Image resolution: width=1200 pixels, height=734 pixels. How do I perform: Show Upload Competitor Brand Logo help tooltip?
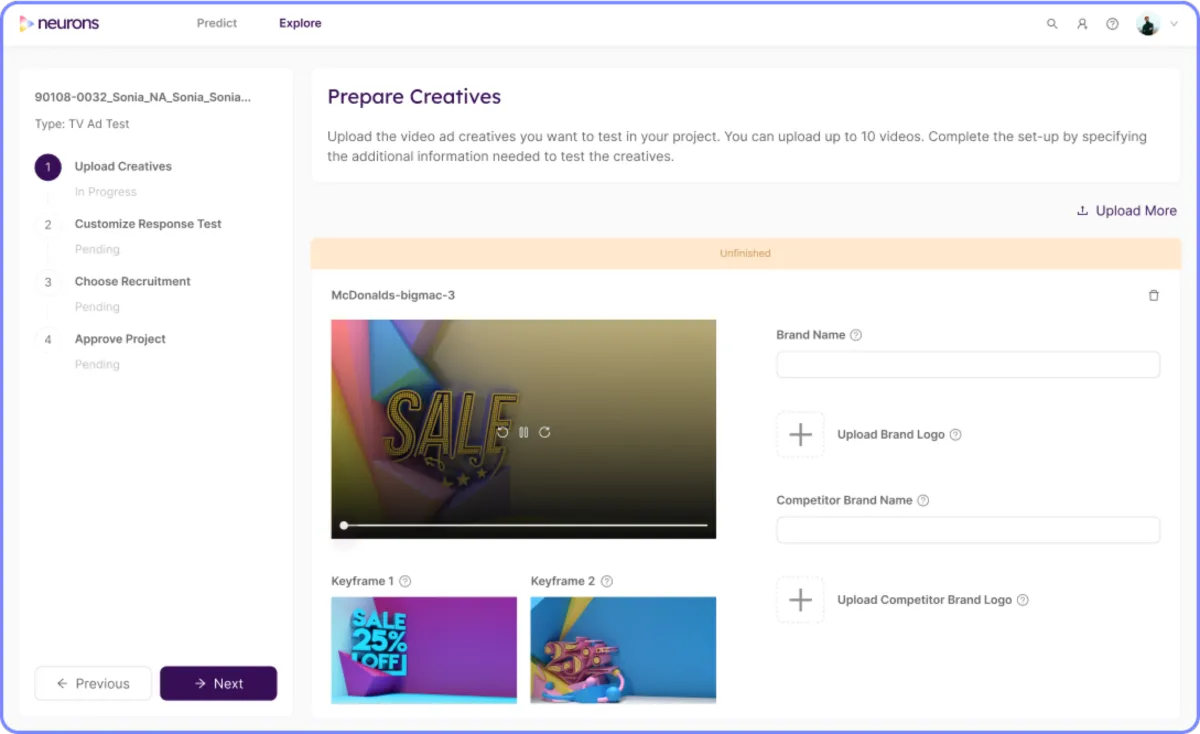point(1023,600)
